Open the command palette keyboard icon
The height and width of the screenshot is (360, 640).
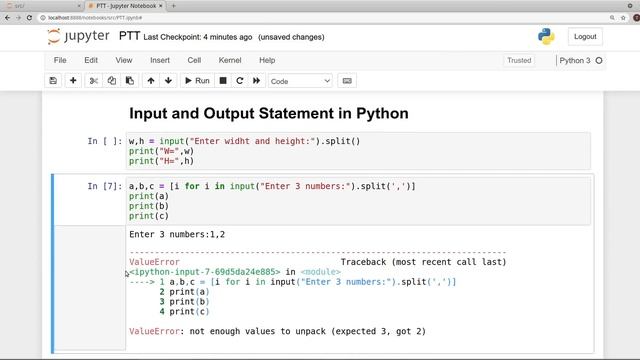(x=347, y=81)
